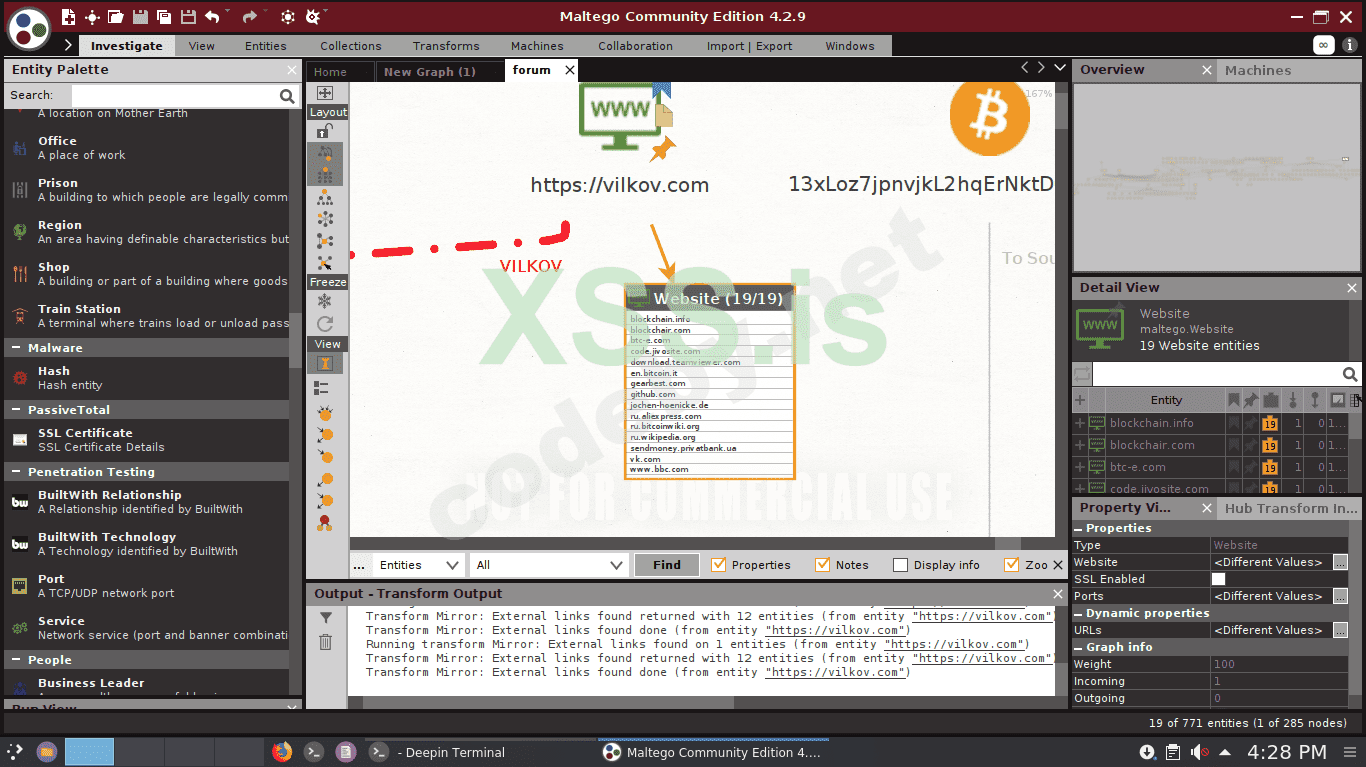Viewport: 1366px width, 767px height.
Task: Click the Maltego application logo button
Action: pos(29,28)
